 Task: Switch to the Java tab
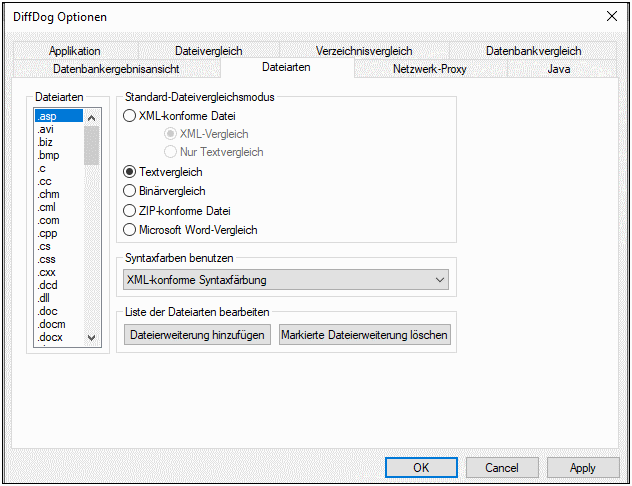559,69
